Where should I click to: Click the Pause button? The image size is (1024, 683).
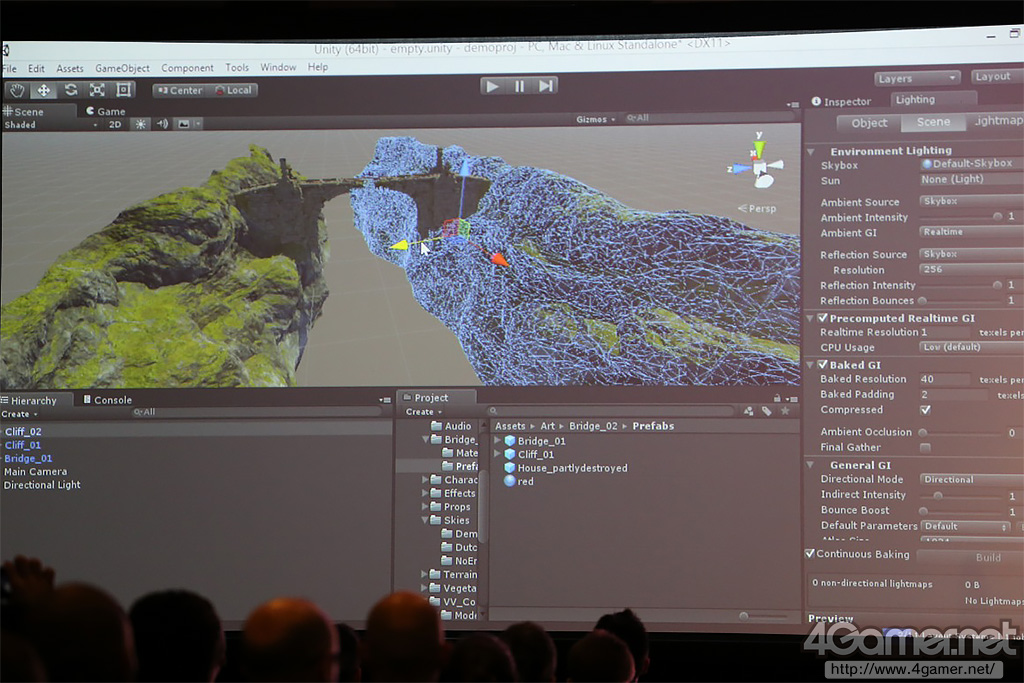tap(519, 86)
